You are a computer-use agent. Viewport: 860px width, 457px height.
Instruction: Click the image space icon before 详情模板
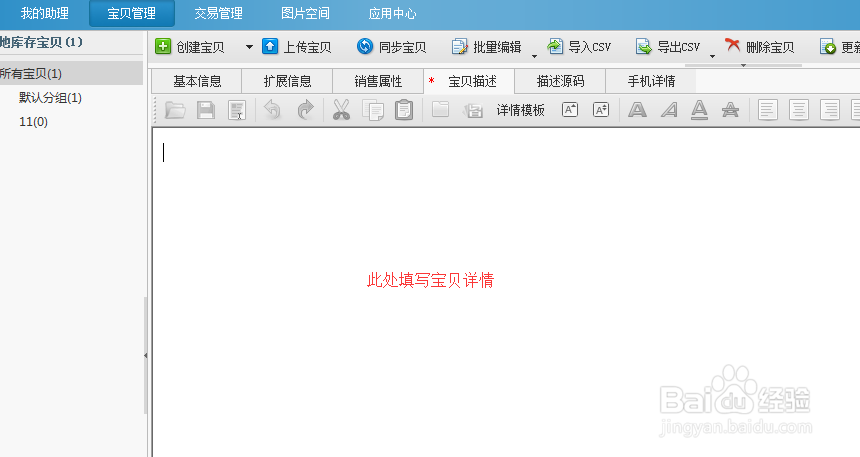pyautogui.click(x=473, y=110)
